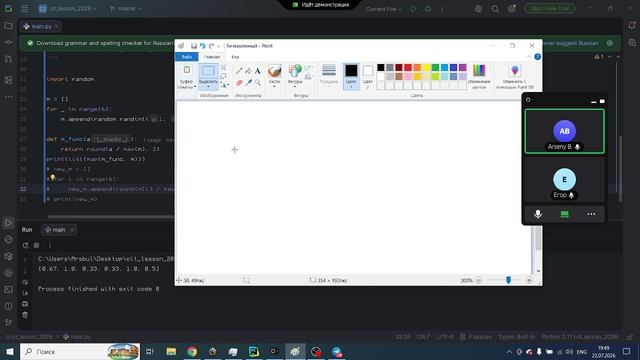Select the Pencil tool in Paint
Image resolution: width=640 pixels, height=360 pixels.
tap(239, 71)
